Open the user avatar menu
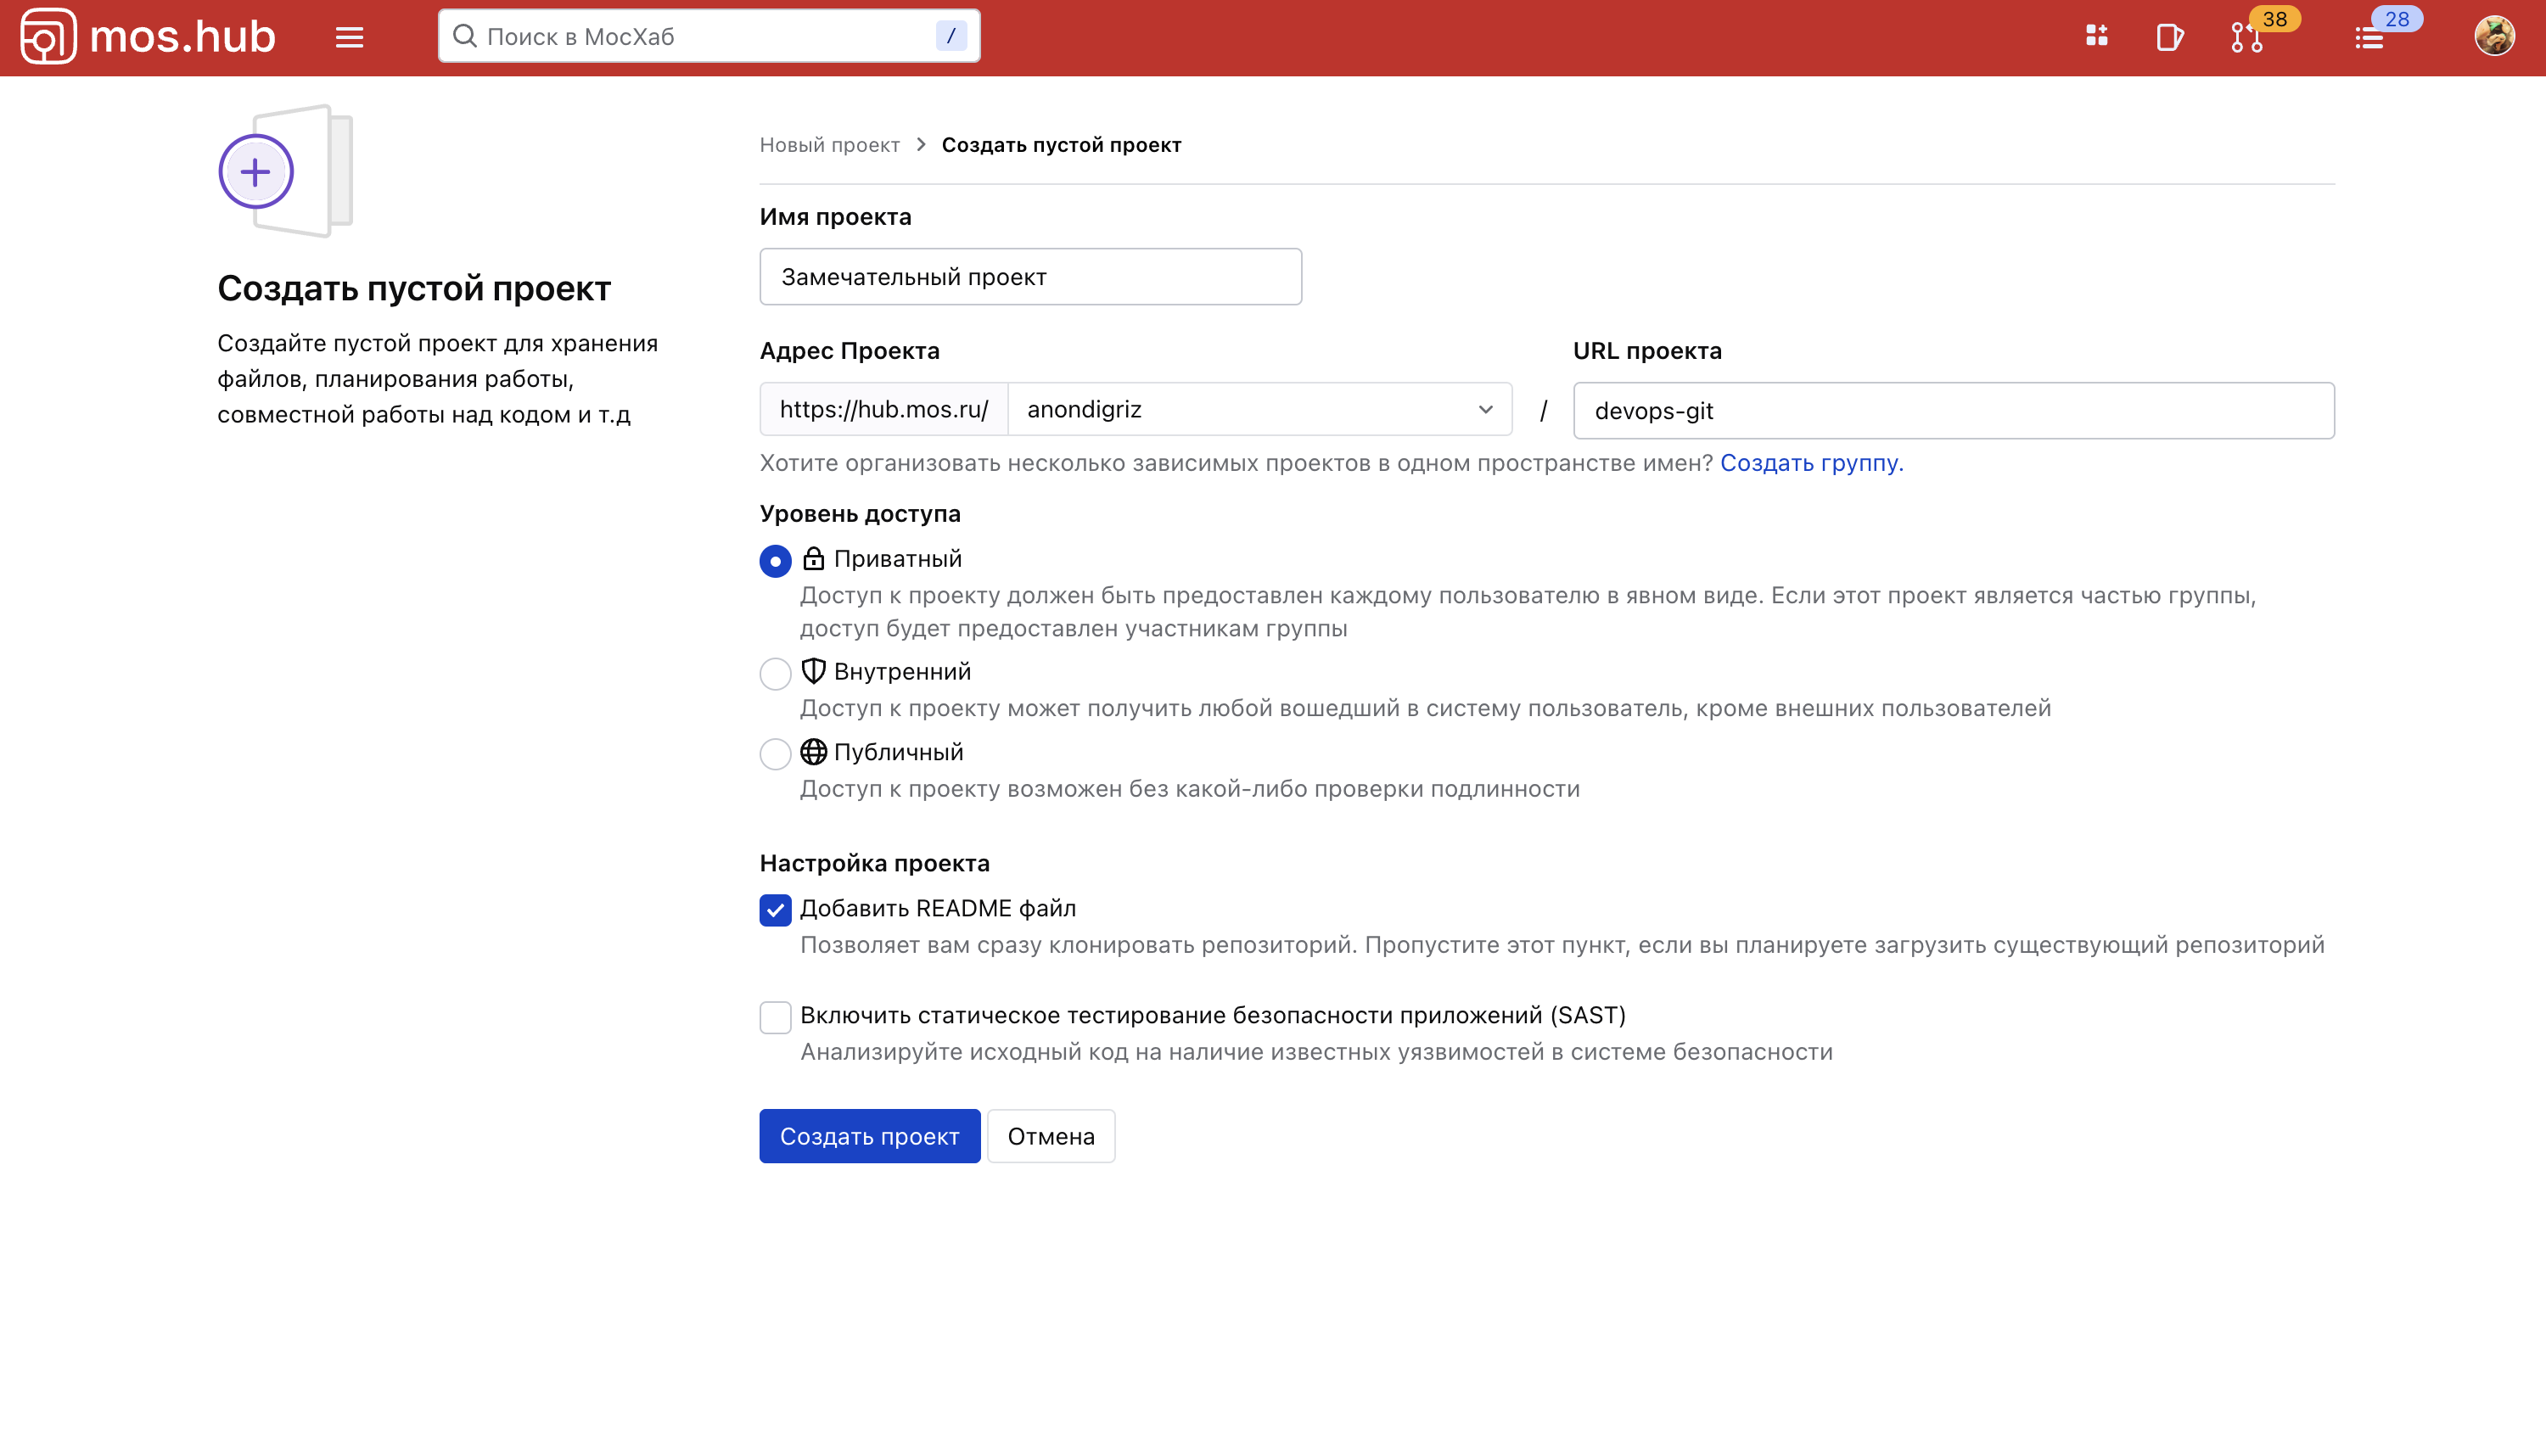This screenshot has height=1456, width=2546. pyautogui.click(x=2494, y=37)
